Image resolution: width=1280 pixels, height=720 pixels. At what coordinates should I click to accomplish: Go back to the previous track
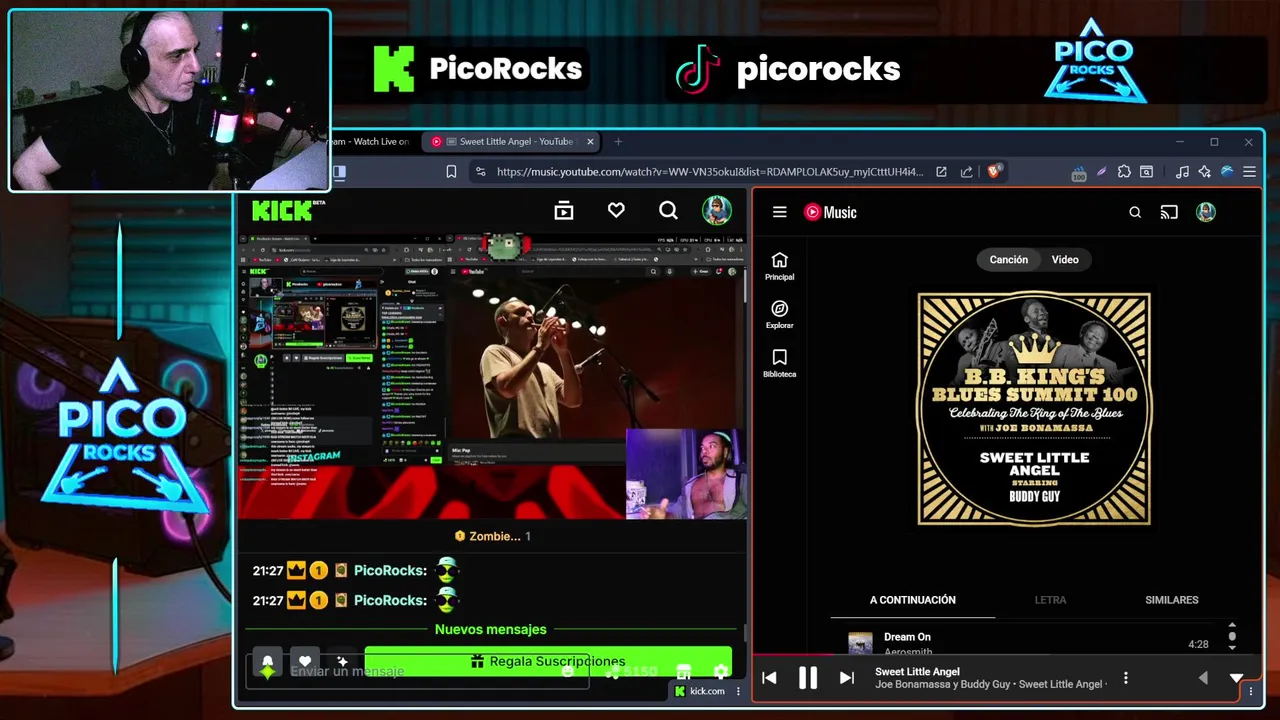coord(769,678)
